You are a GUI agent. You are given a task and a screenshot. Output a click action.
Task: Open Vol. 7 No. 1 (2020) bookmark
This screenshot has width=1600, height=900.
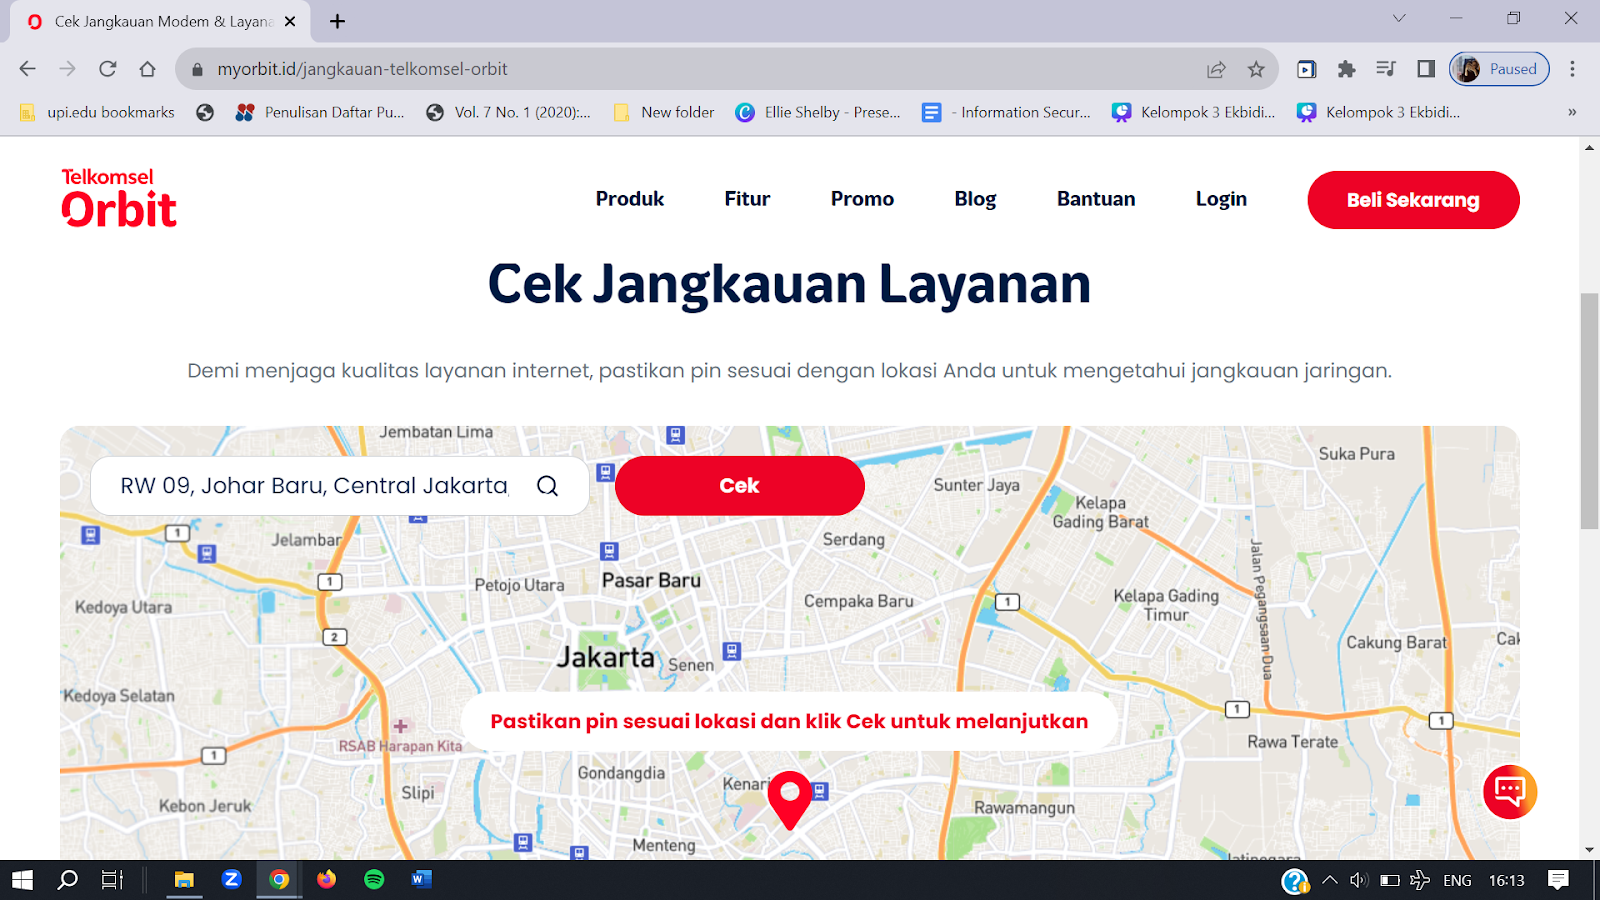508,112
